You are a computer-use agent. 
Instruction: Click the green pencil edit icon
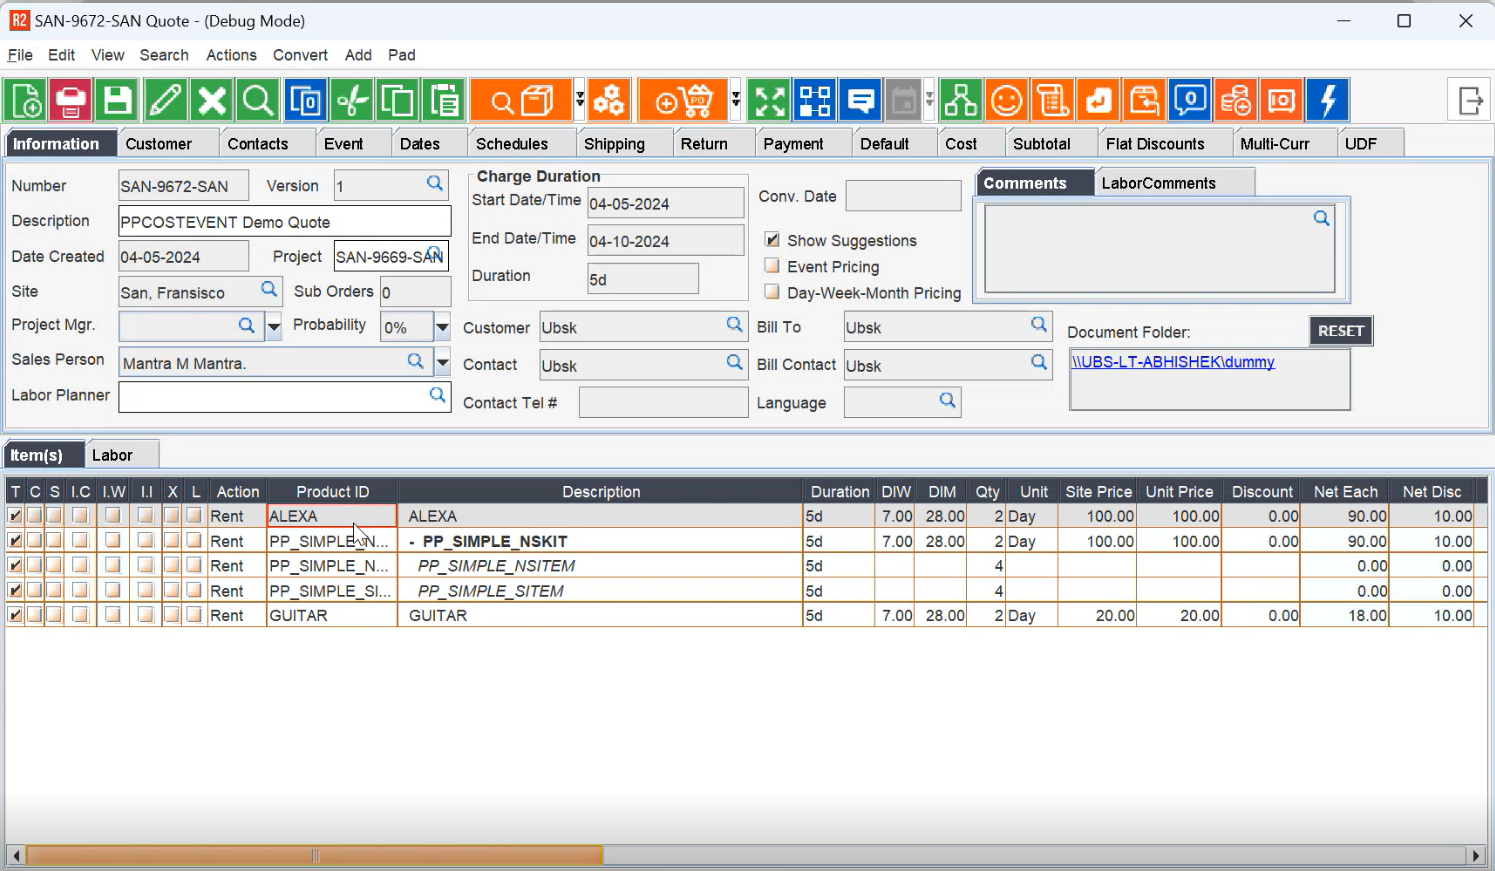165,101
